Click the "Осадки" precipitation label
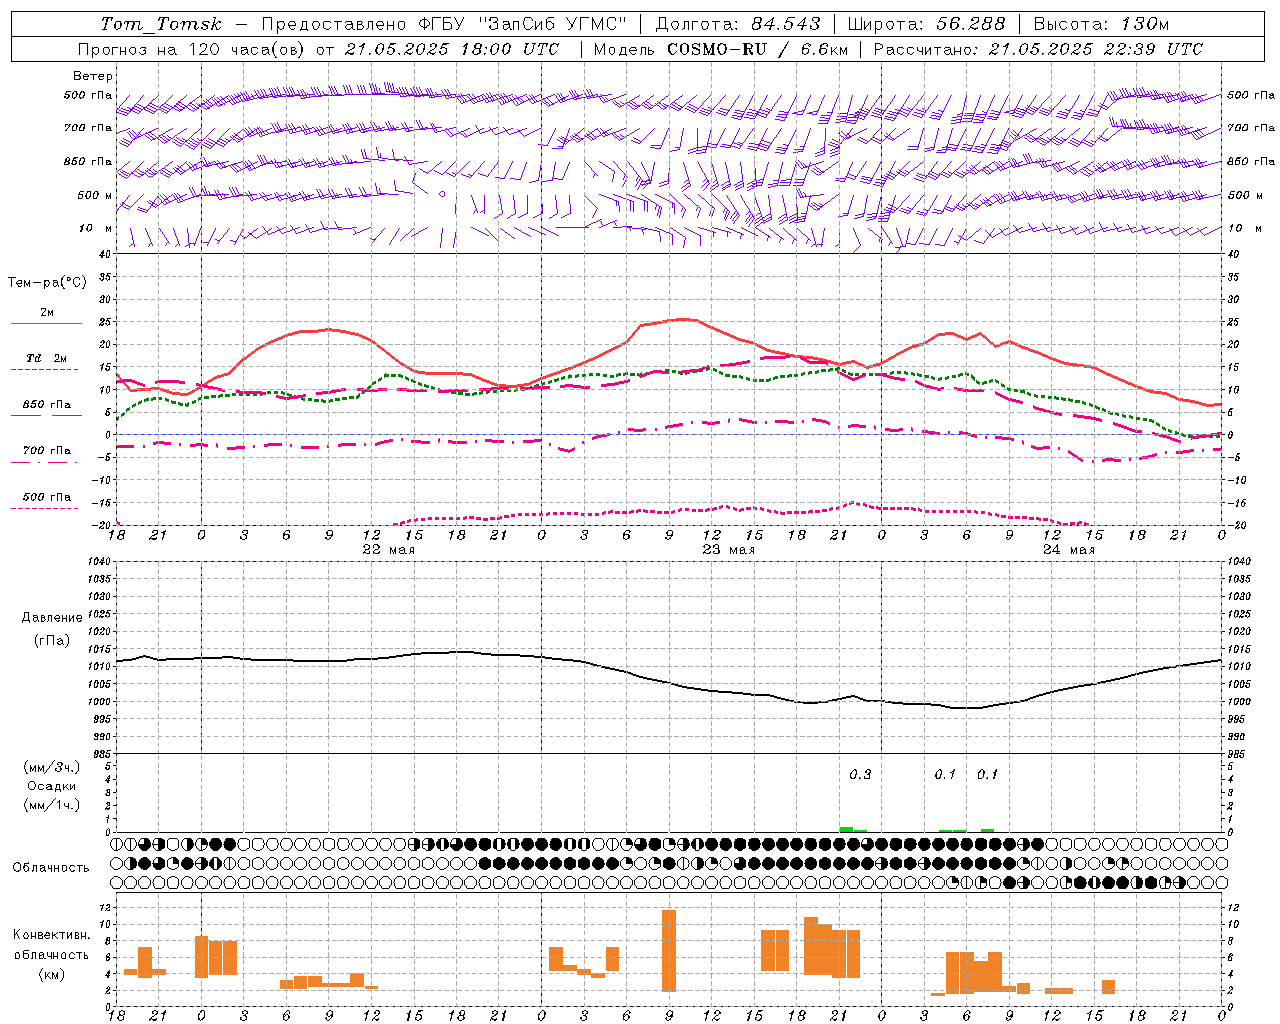Screen dimensions: 1280x1024 [x=52, y=786]
